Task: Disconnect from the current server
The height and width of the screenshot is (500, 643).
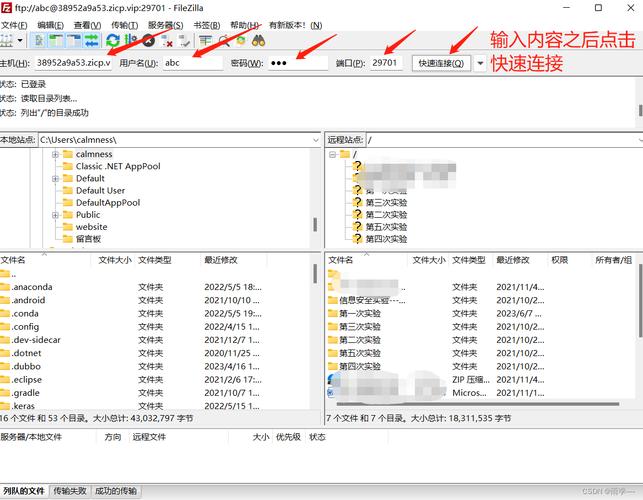Action: click(x=166, y=40)
